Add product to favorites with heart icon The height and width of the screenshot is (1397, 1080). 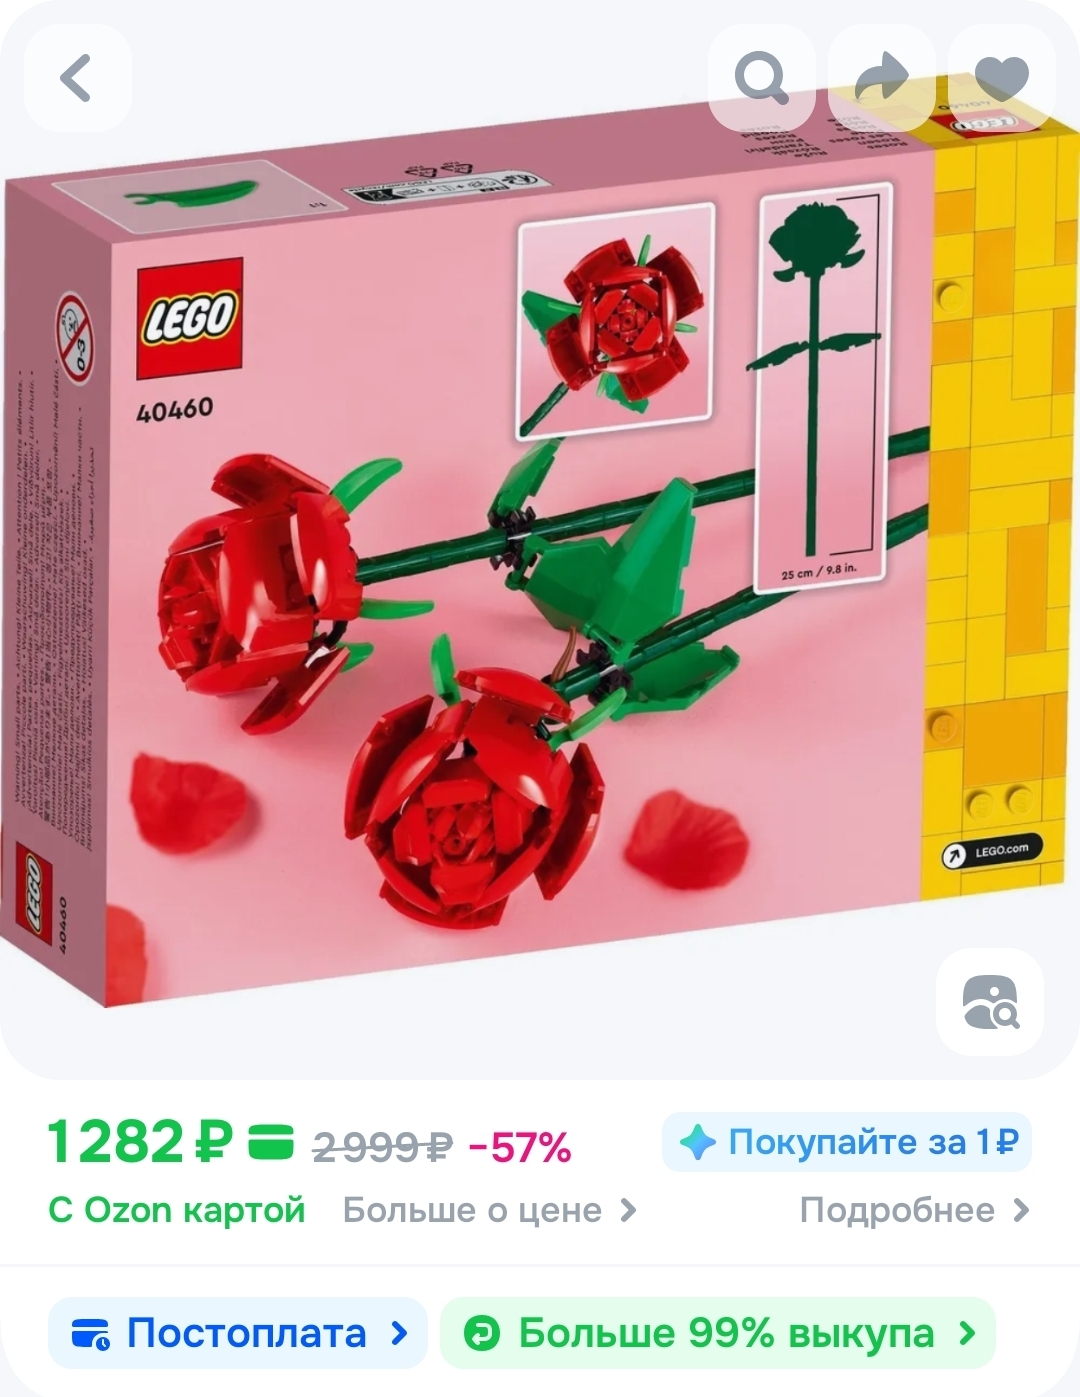point(1001,78)
